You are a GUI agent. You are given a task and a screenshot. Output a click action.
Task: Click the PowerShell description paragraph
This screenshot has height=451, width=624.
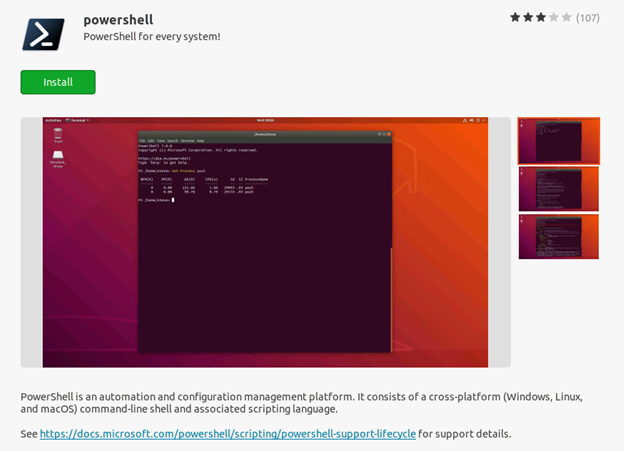coord(302,403)
